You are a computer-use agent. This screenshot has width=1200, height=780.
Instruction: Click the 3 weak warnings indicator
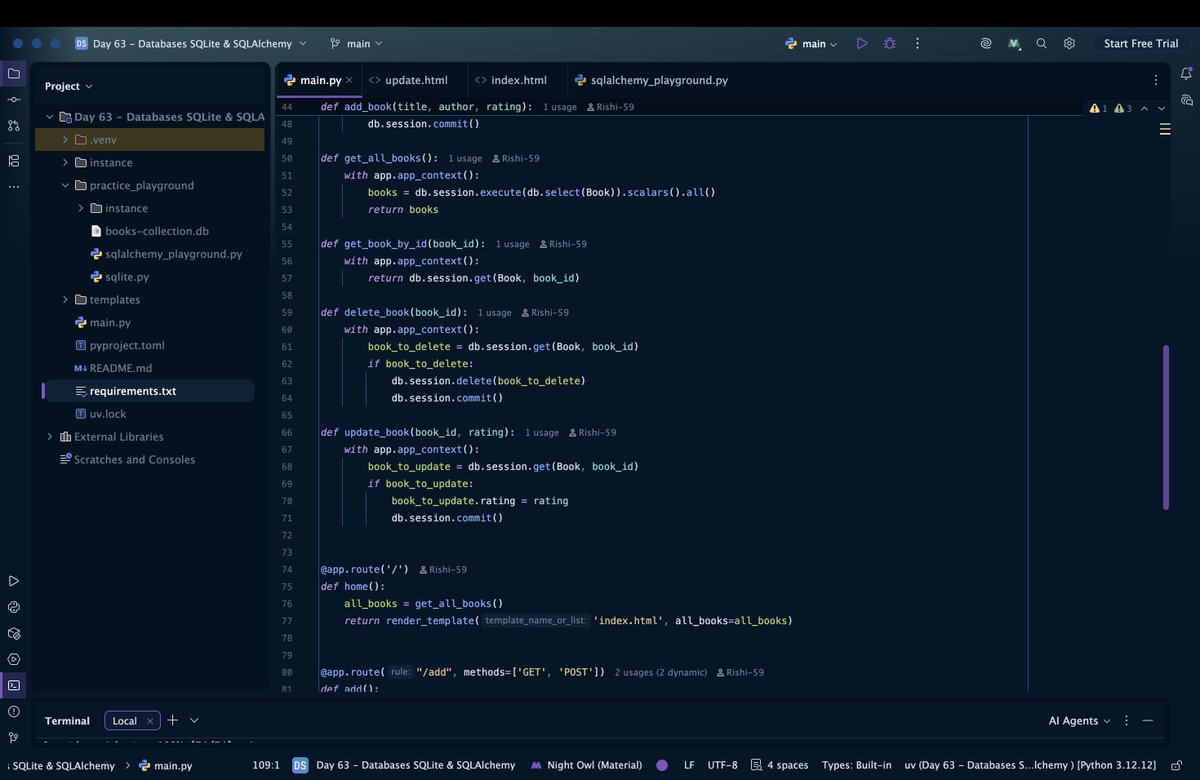click(1123, 108)
